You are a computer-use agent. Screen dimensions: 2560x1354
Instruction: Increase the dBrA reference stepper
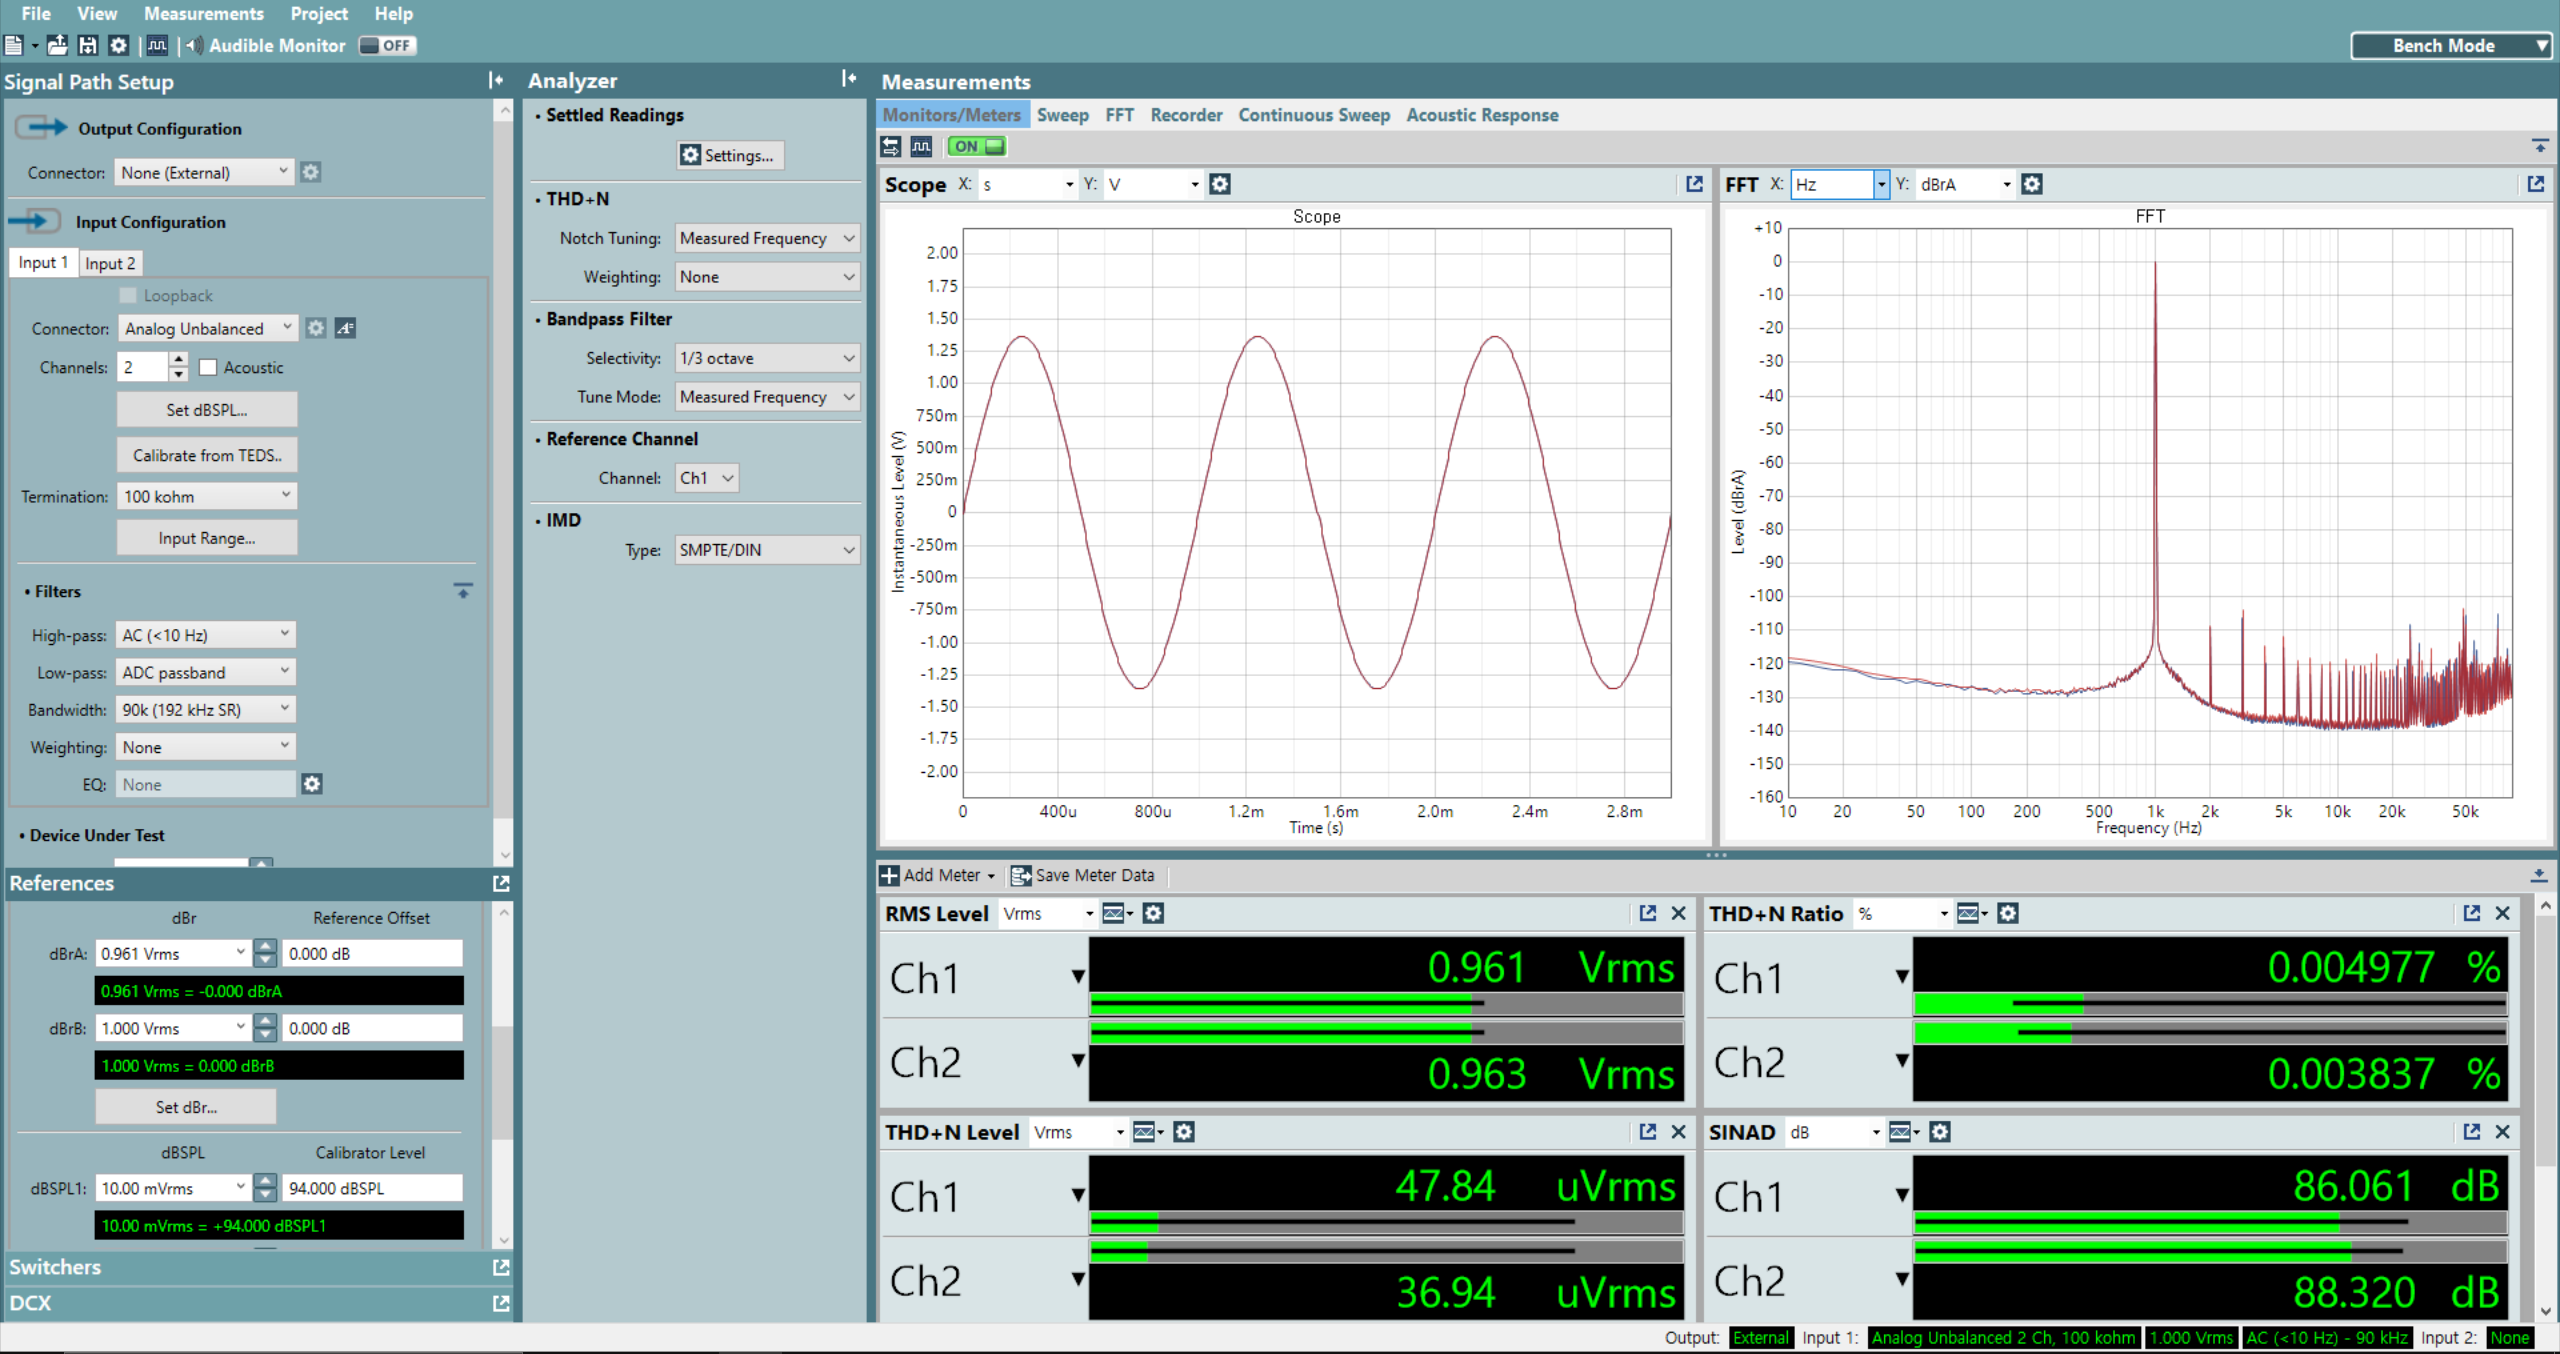pos(265,946)
